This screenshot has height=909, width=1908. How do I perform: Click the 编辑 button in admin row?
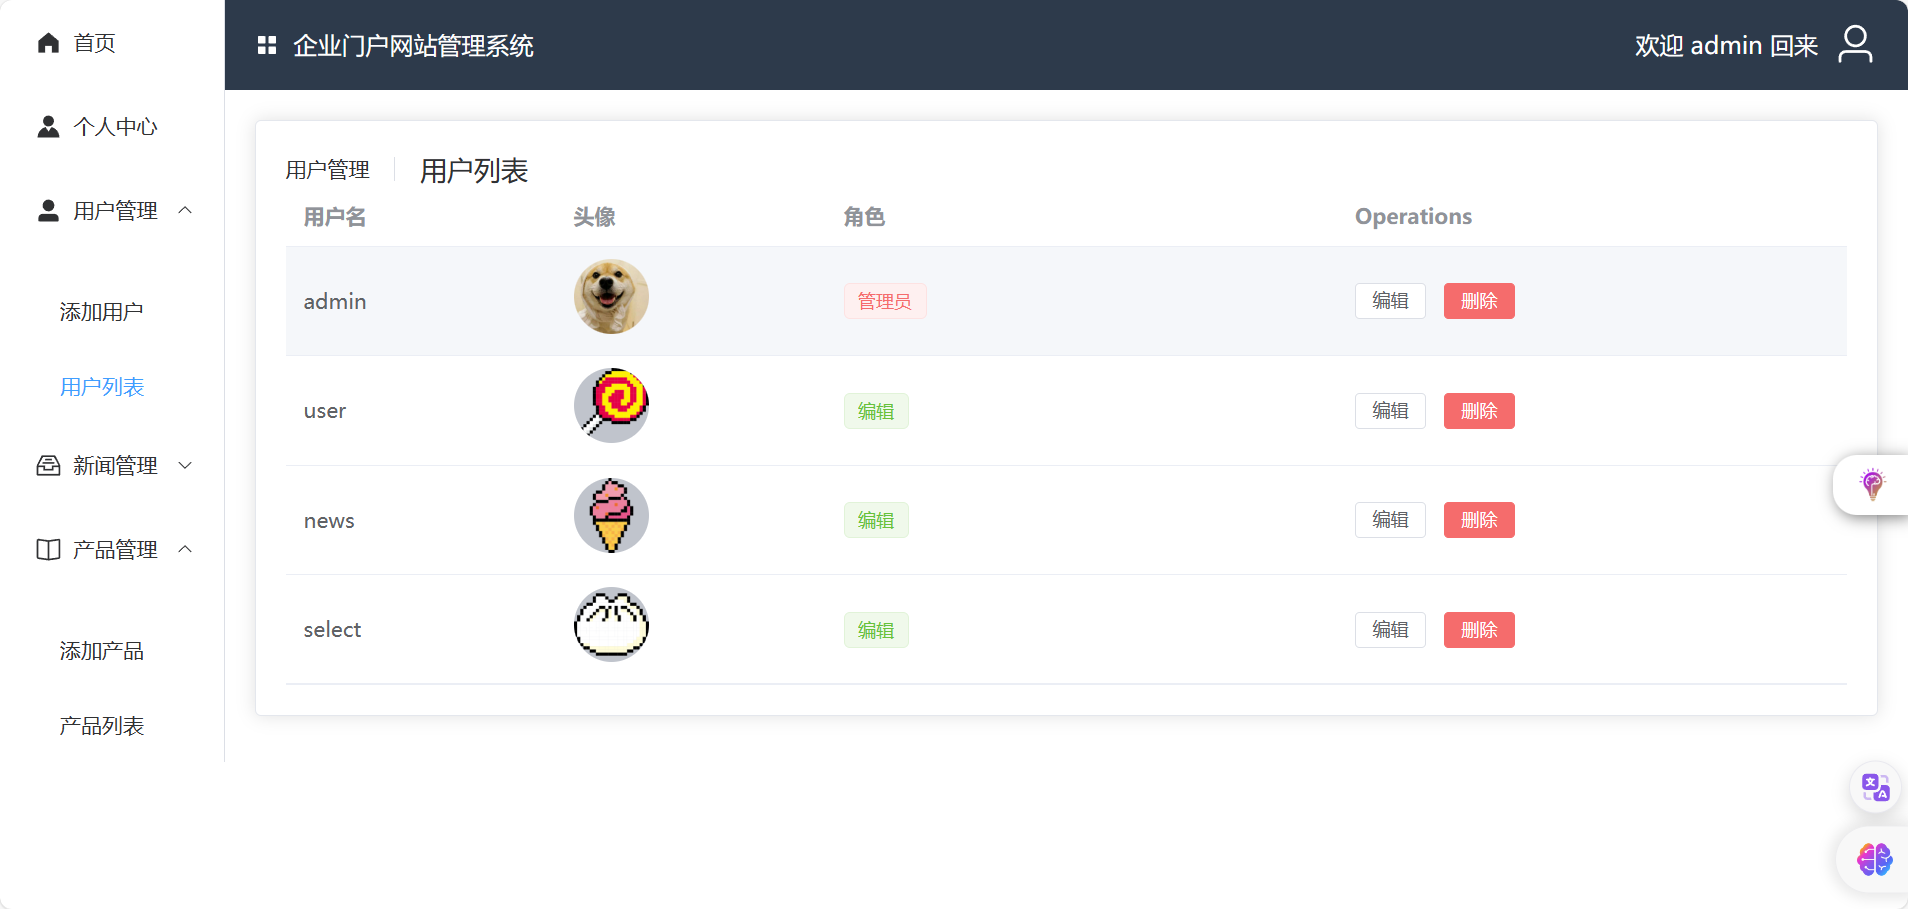click(x=1390, y=301)
